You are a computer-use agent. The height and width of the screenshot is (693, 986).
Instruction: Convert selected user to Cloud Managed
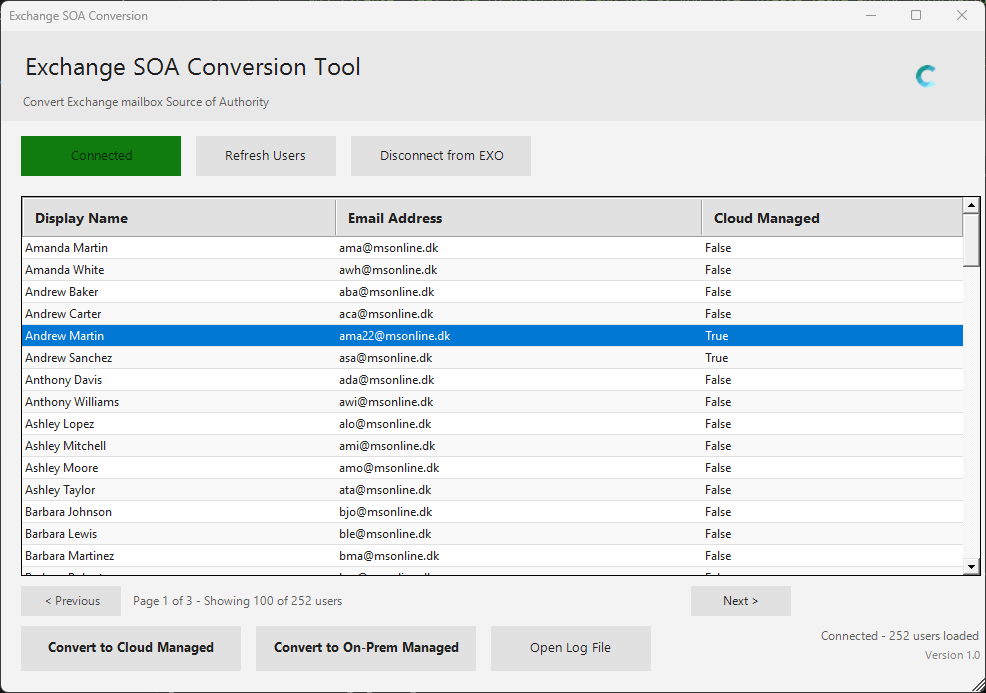click(x=131, y=648)
